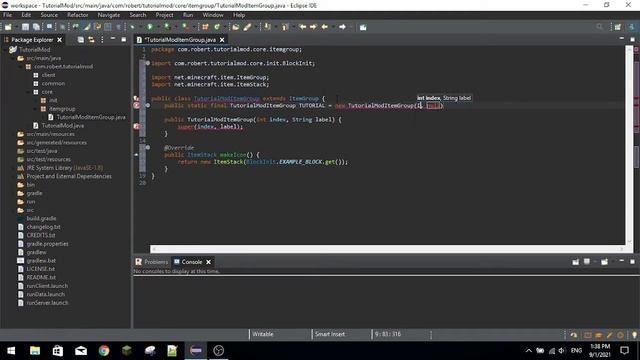Click the Open Type folder toolbar icon
The height and width of the screenshot is (360, 640).
point(236,27)
